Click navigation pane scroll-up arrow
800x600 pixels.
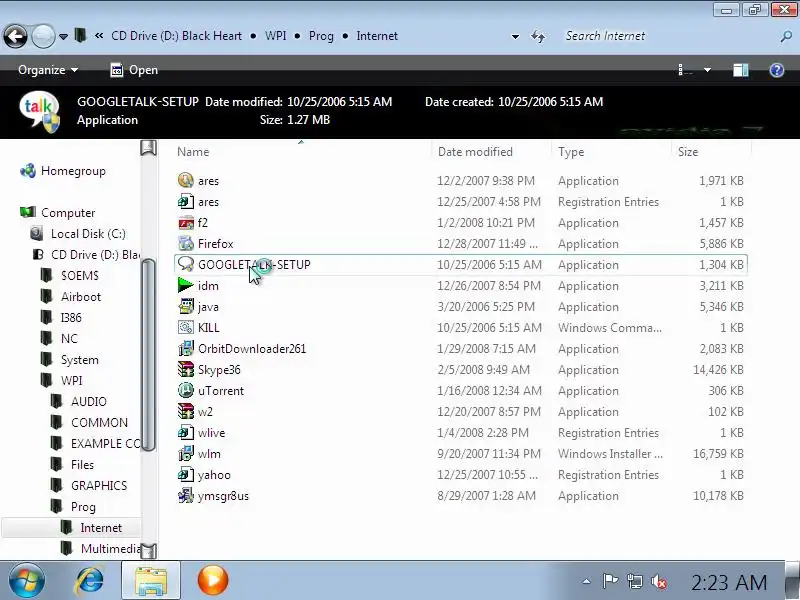[x=148, y=148]
